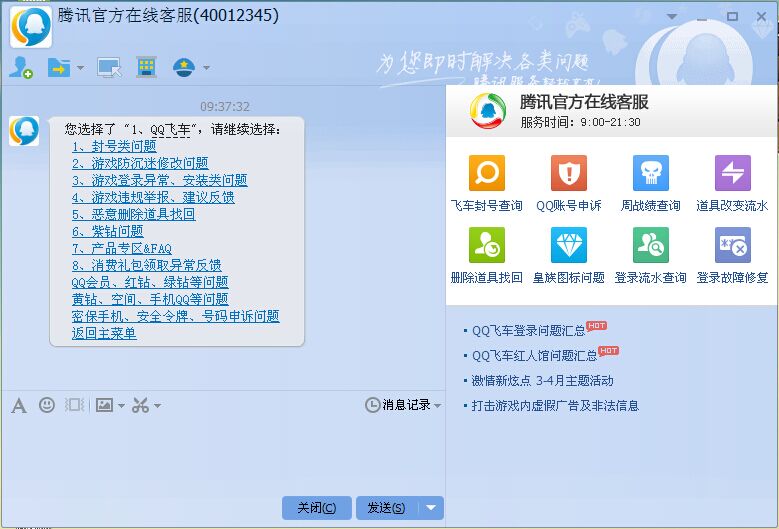Open link 6、紫钻问题
The height and width of the screenshot is (529, 779).
(x=108, y=231)
